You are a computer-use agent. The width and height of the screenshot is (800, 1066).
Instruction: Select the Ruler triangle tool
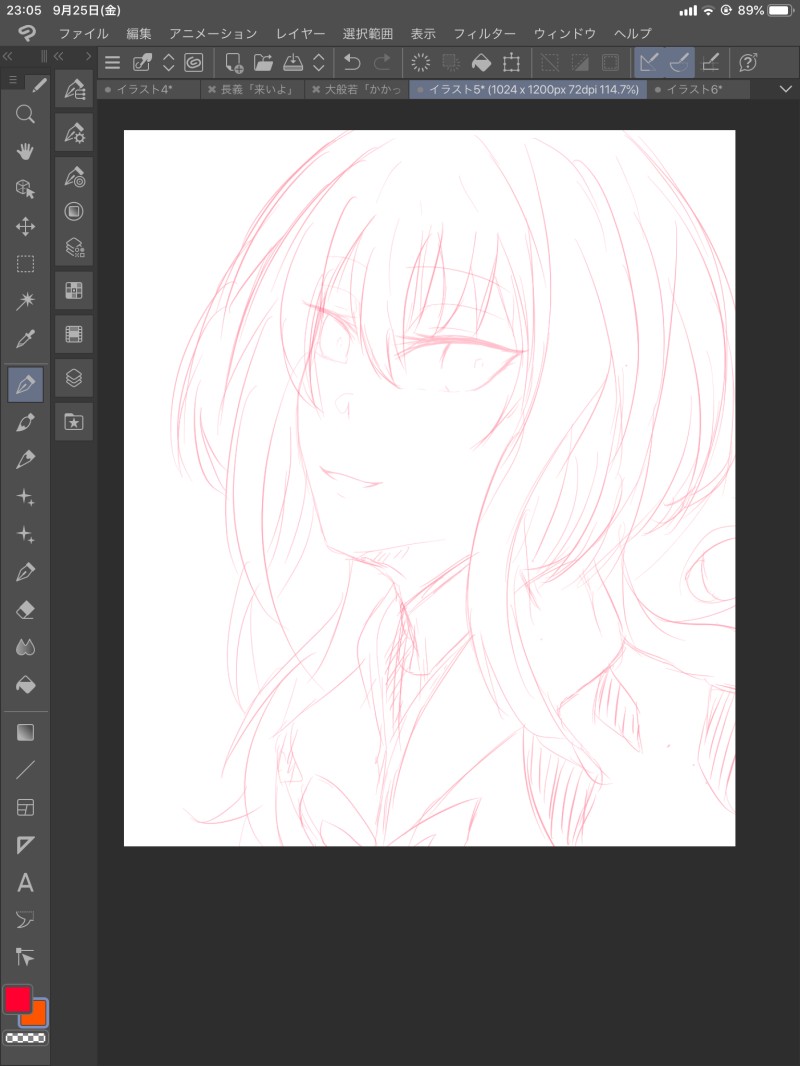coord(25,845)
